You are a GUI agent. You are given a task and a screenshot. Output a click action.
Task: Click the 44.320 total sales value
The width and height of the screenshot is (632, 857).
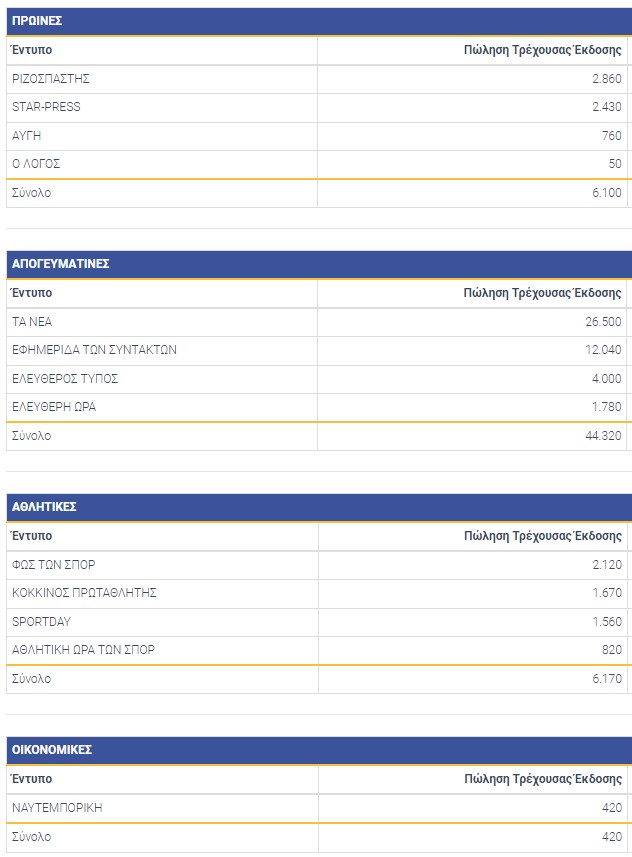603,436
